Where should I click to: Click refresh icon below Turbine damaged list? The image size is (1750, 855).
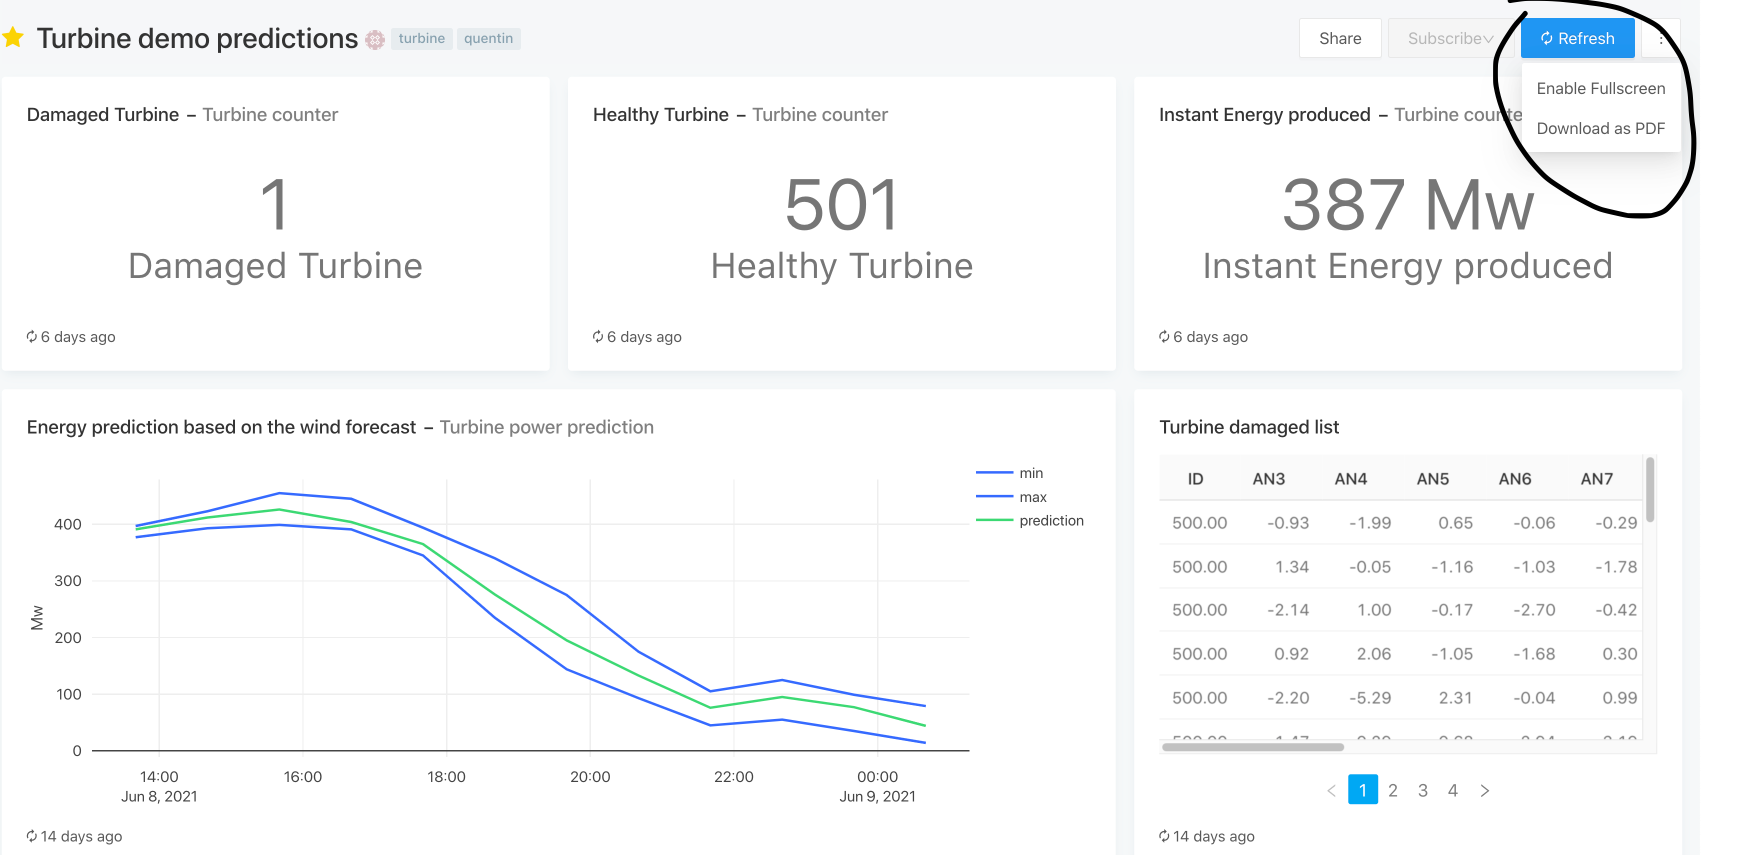tap(1164, 836)
